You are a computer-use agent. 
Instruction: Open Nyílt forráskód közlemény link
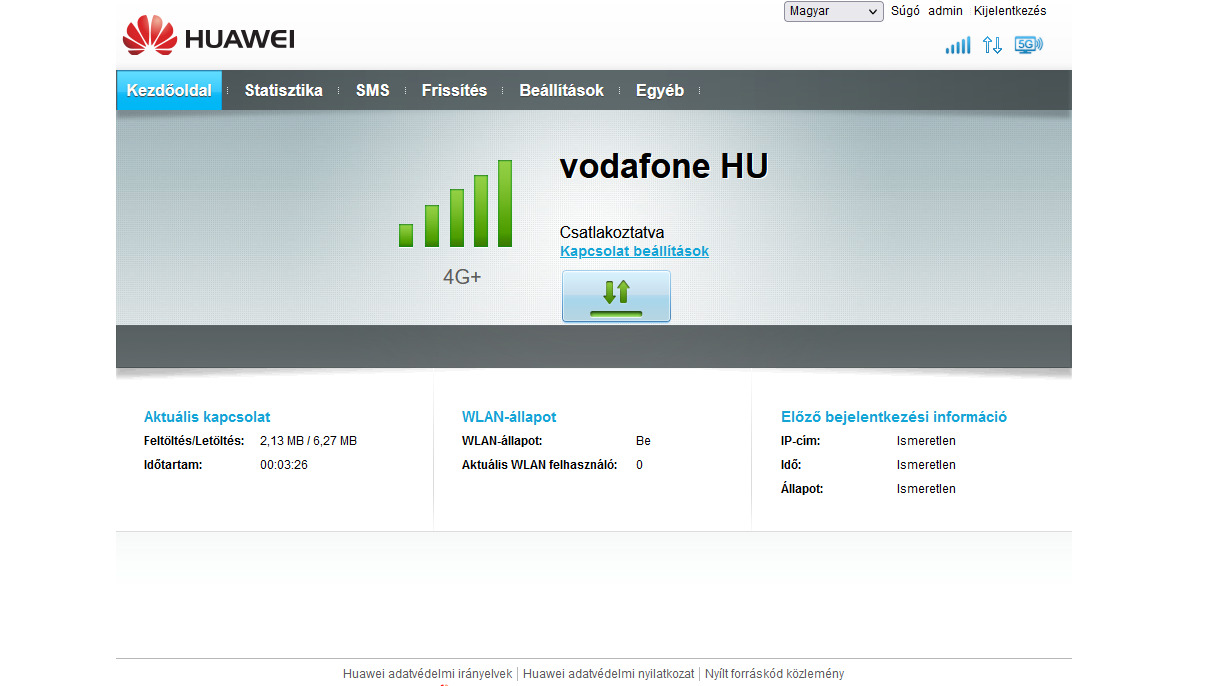point(774,674)
